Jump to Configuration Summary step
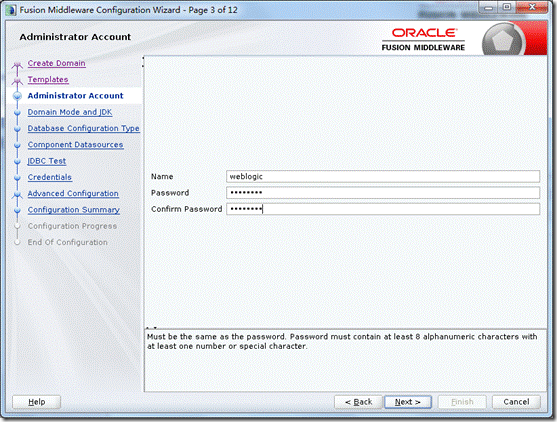 tap(74, 210)
